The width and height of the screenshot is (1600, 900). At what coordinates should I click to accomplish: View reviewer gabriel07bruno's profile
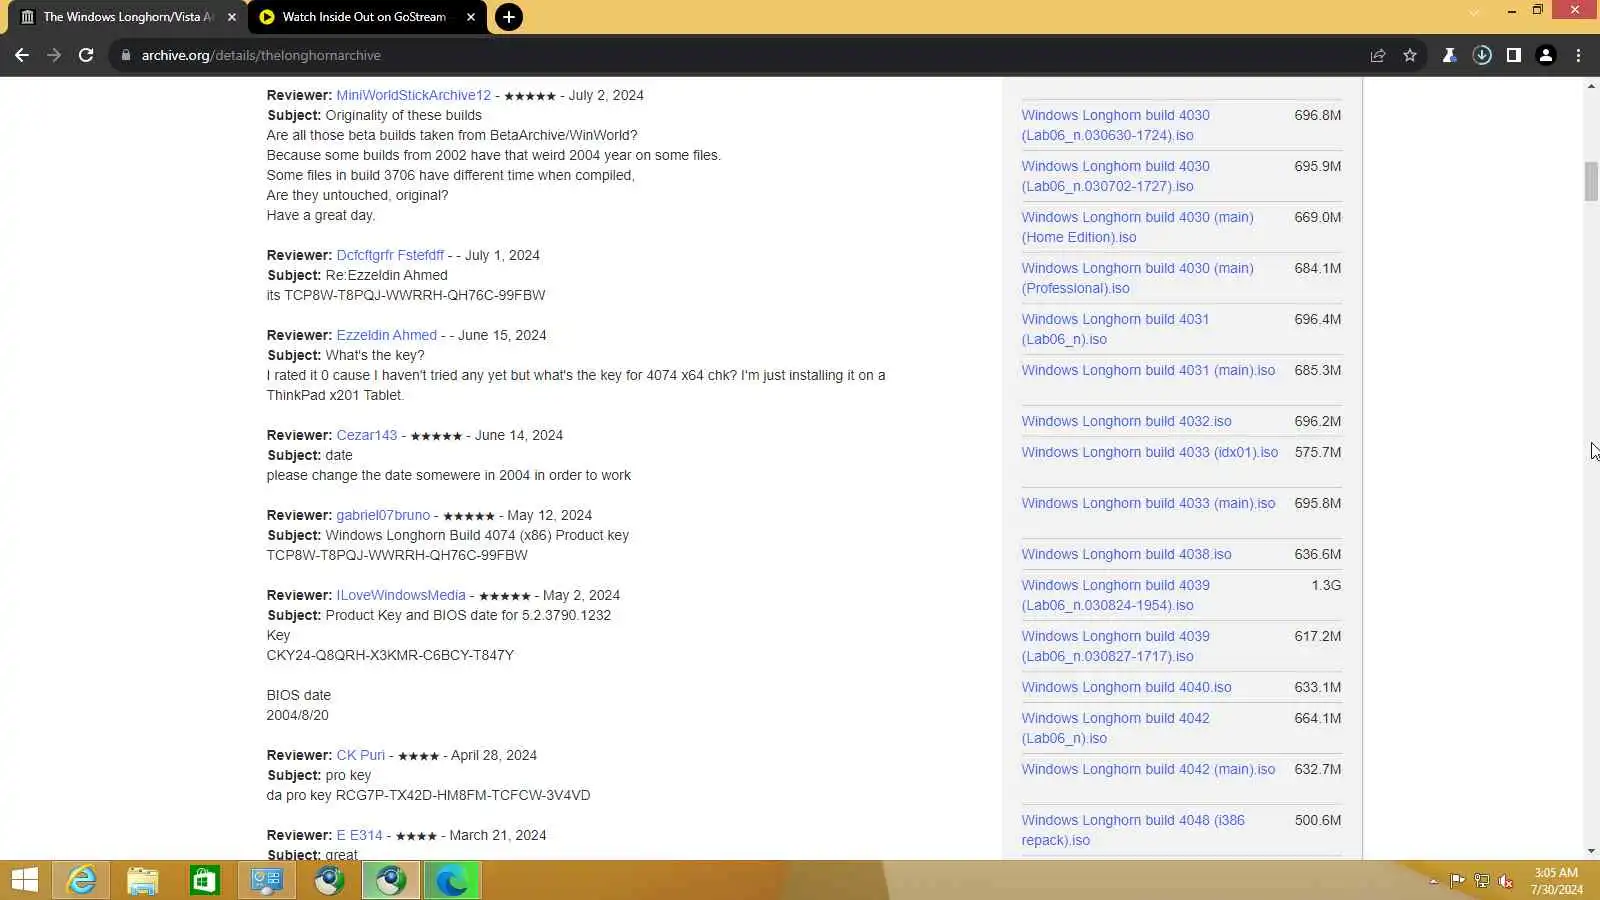click(383, 515)
